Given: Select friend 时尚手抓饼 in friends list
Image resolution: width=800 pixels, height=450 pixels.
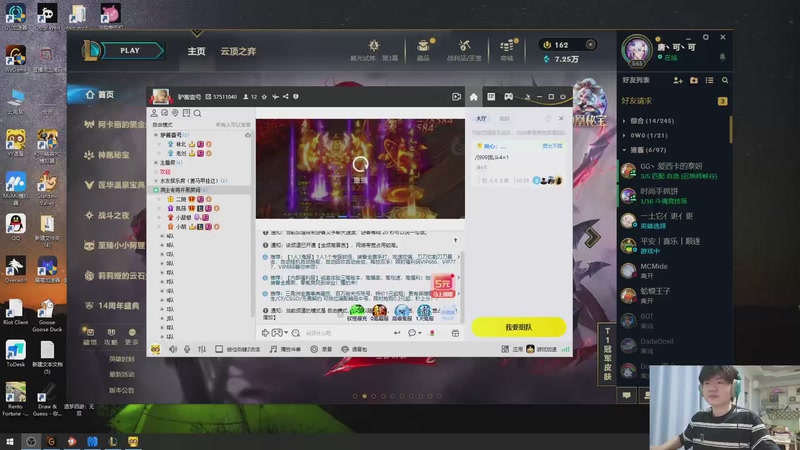Looking at the screenshot, I should tap(674, 195).
